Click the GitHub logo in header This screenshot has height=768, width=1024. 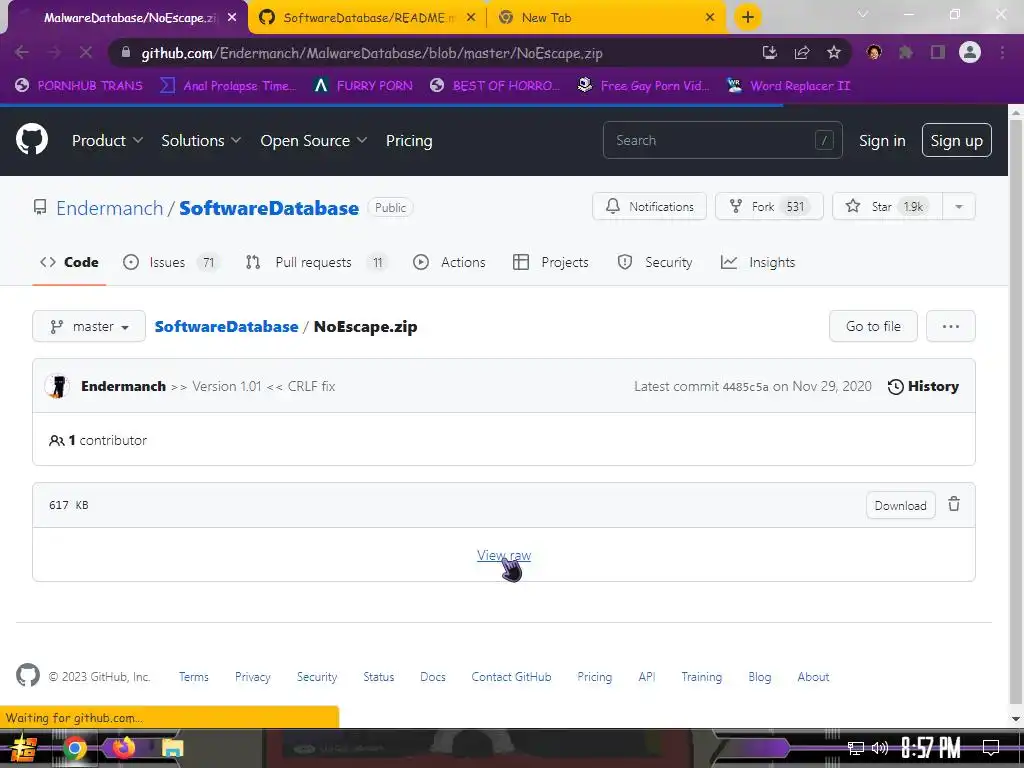point(31,139)
